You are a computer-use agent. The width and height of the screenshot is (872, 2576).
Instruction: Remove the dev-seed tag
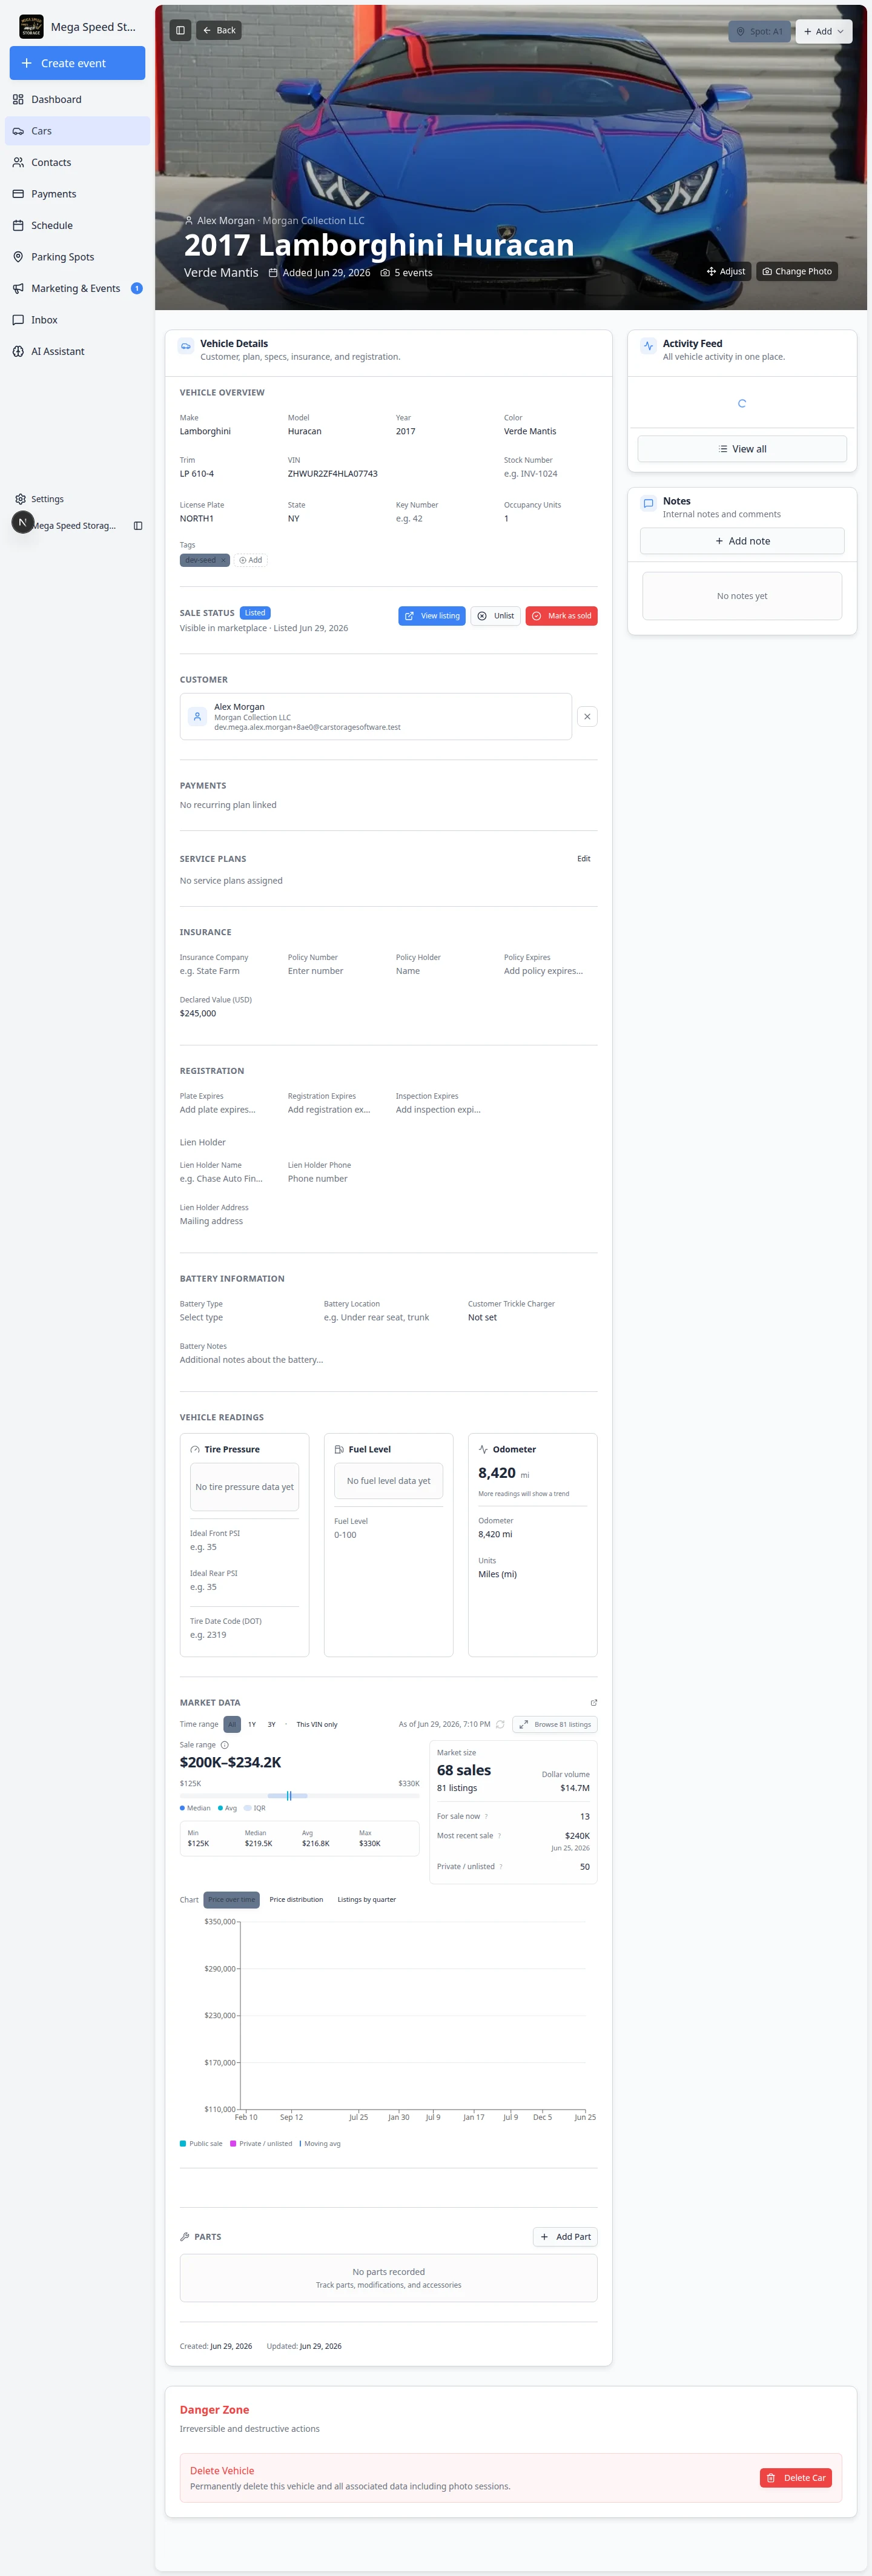point(223,560)
